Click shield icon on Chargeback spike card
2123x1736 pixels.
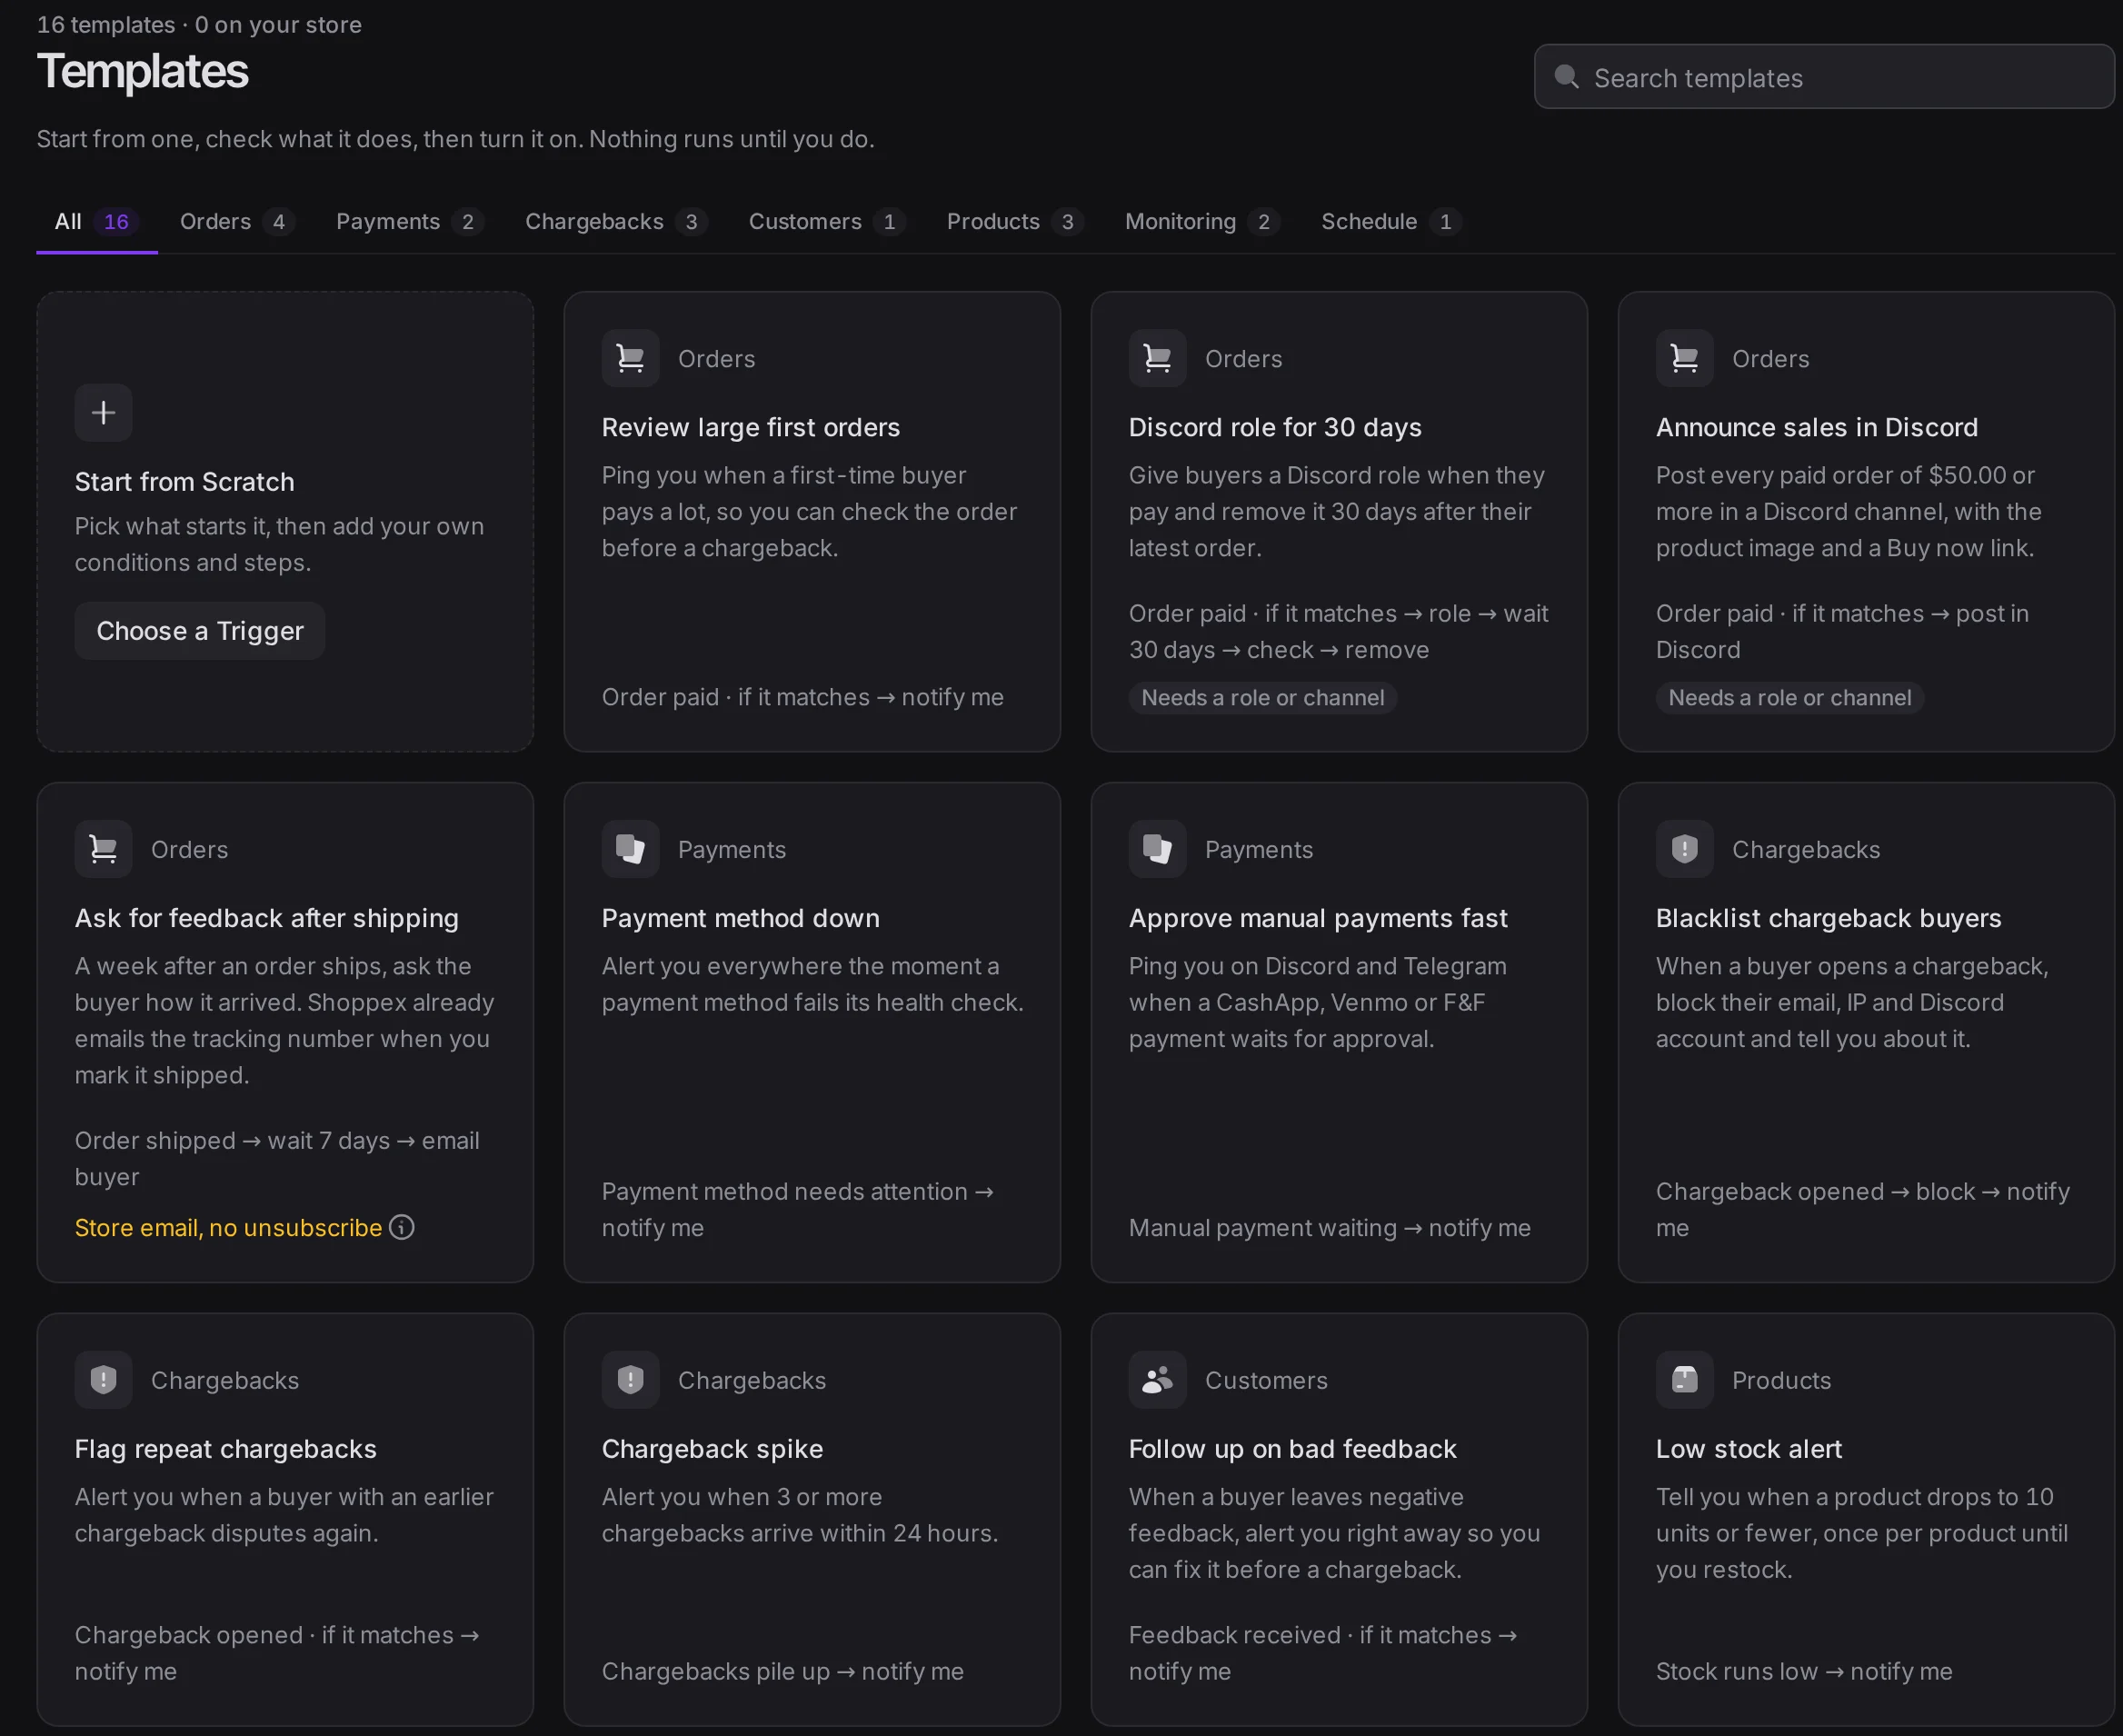coord(630,1380)
